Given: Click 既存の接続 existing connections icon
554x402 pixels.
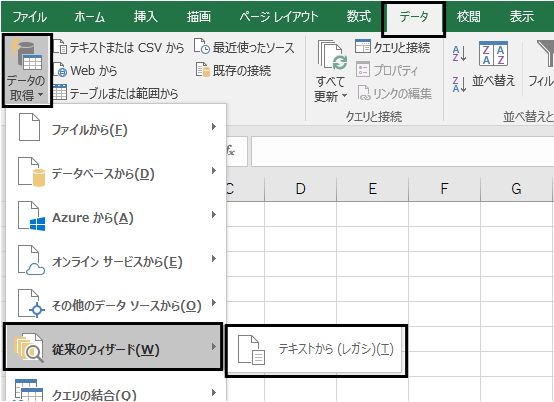Looking at the screenshot, I should tap(202, 70).
